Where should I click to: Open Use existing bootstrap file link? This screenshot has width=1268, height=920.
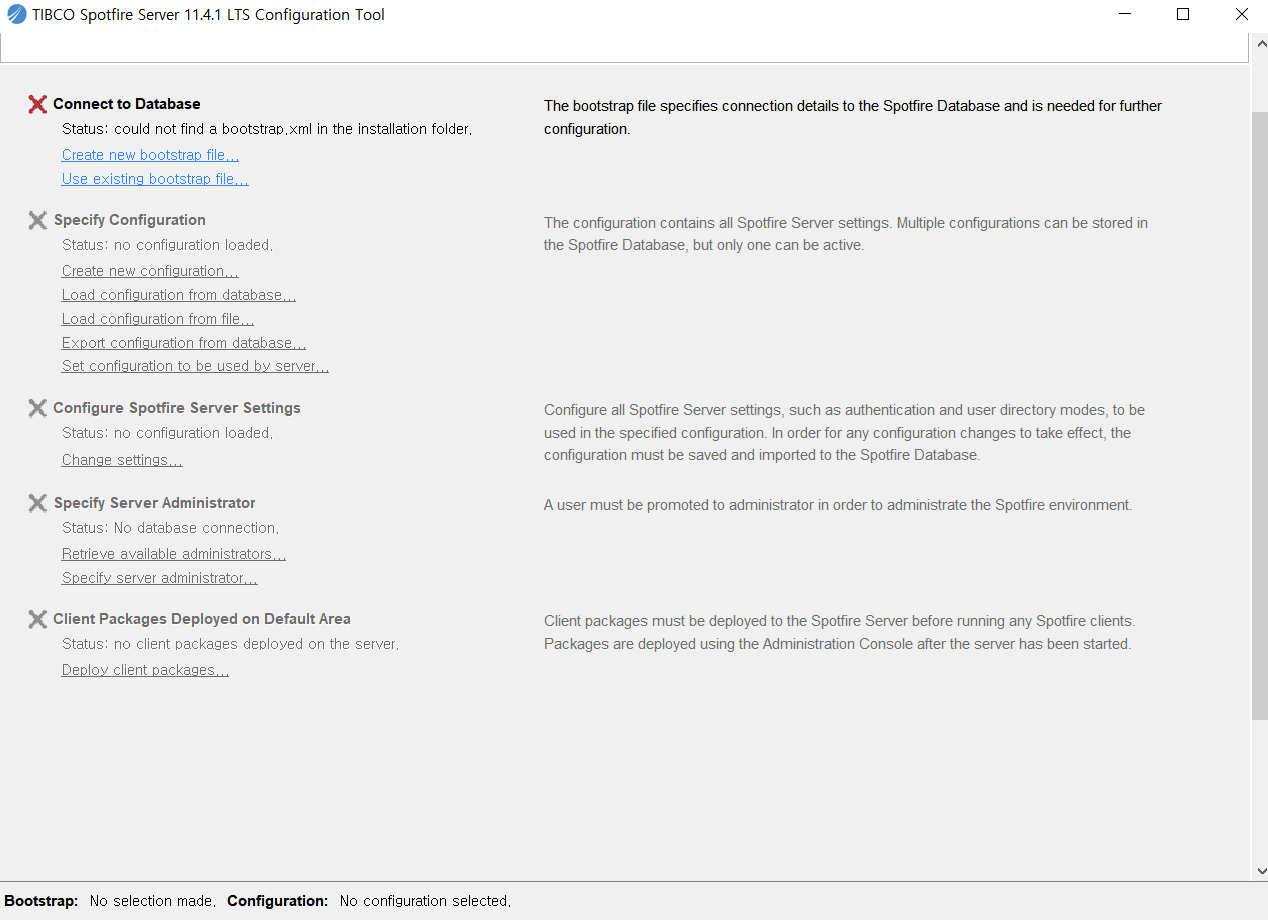tap(155, 179)
